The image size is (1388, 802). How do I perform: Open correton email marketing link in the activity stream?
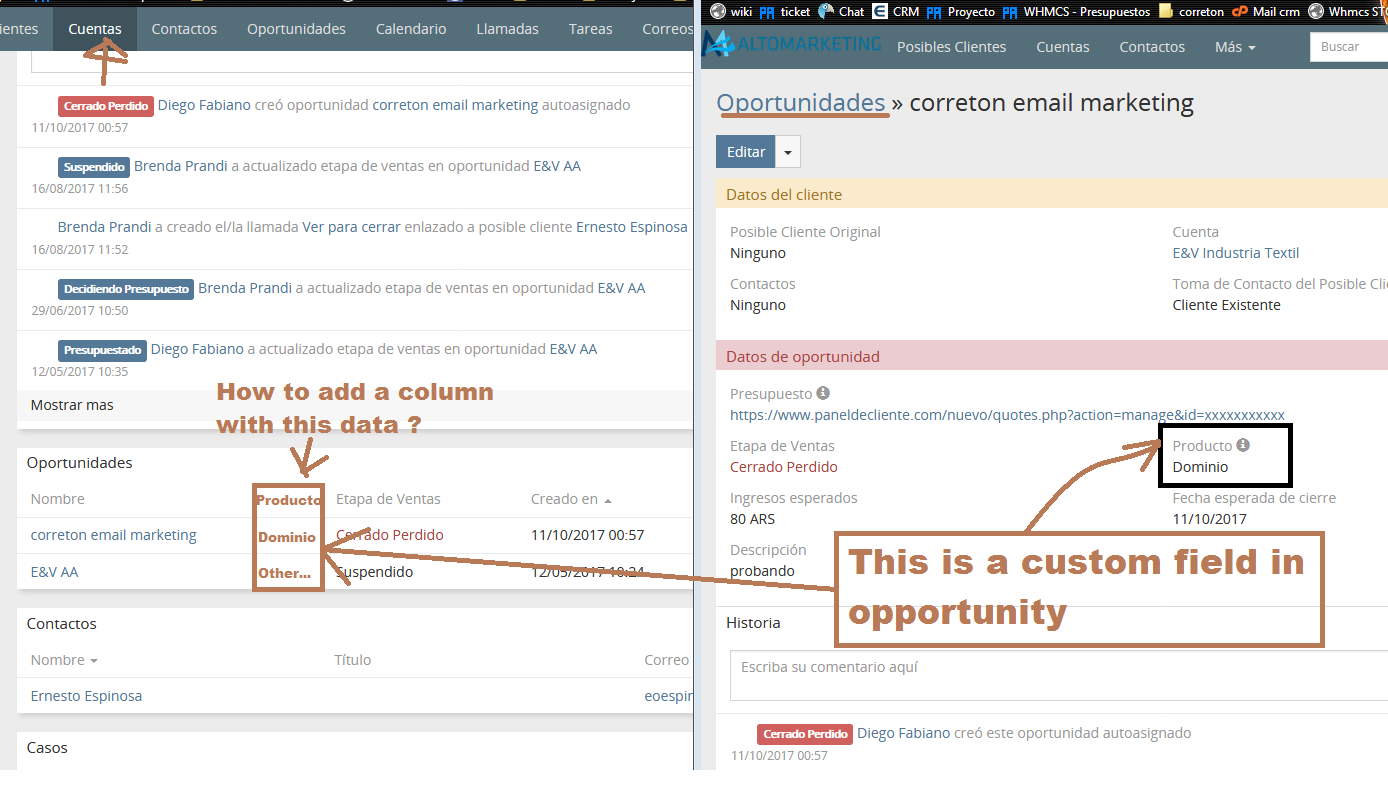(455, 105)
